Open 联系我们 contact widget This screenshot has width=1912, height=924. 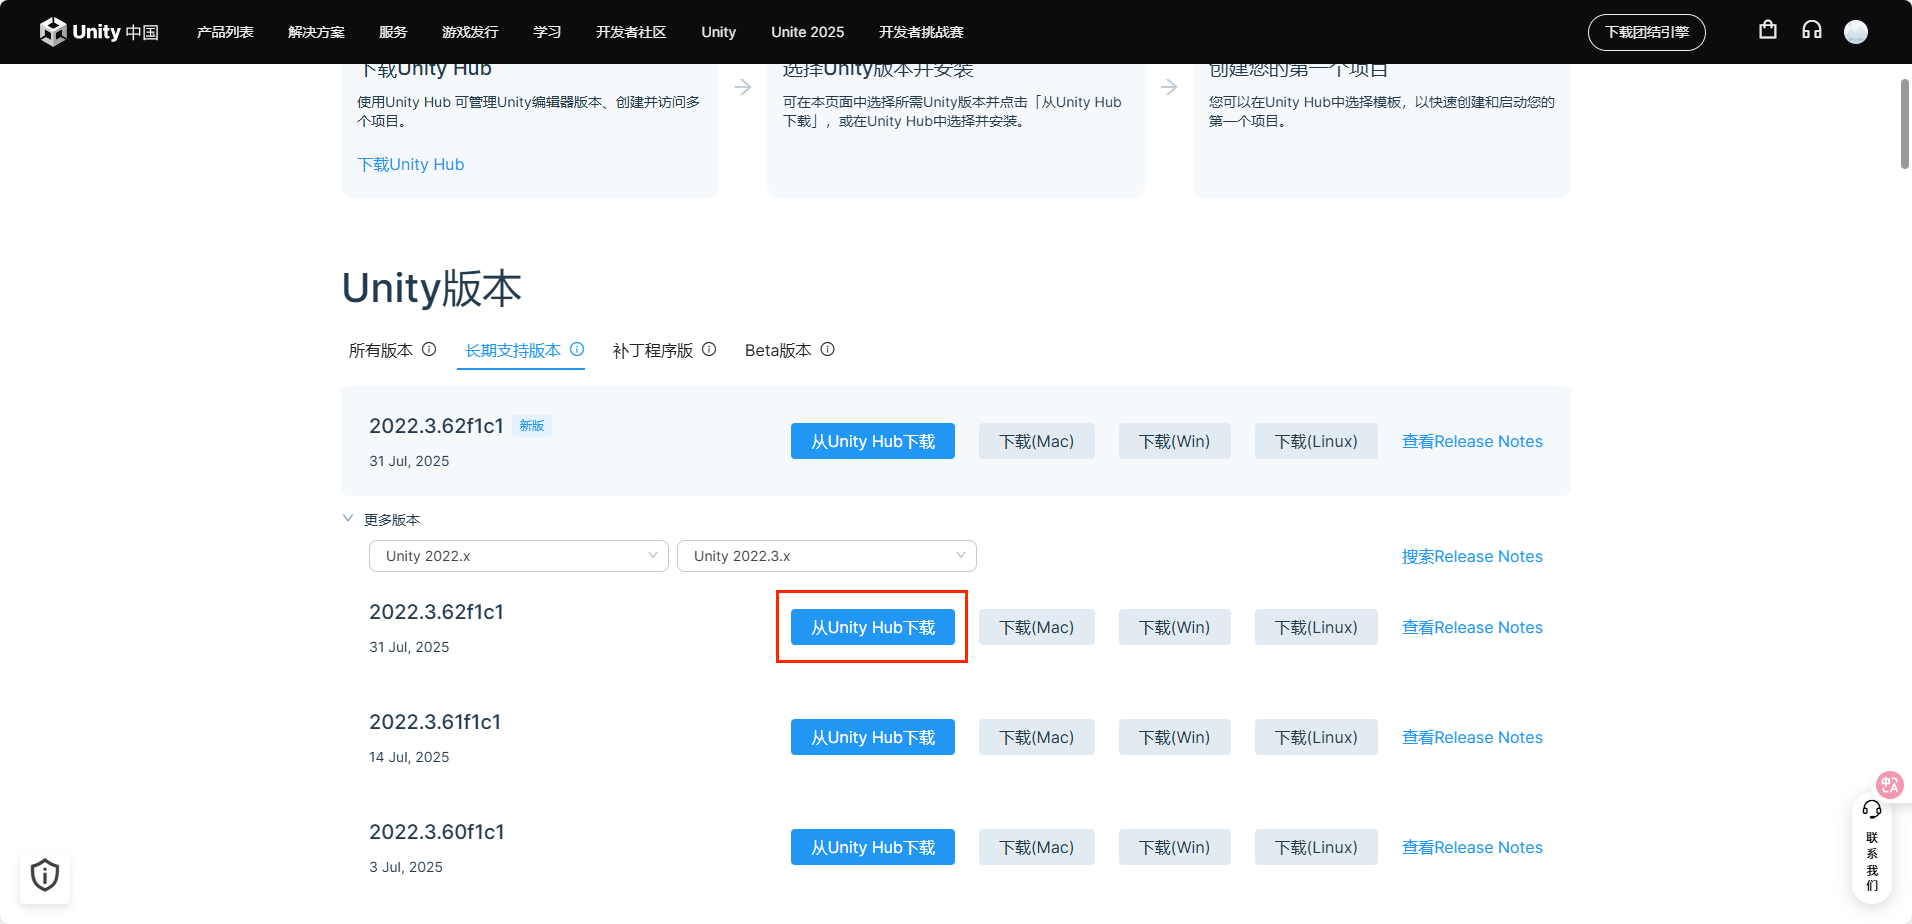[x=1872, y=850]
